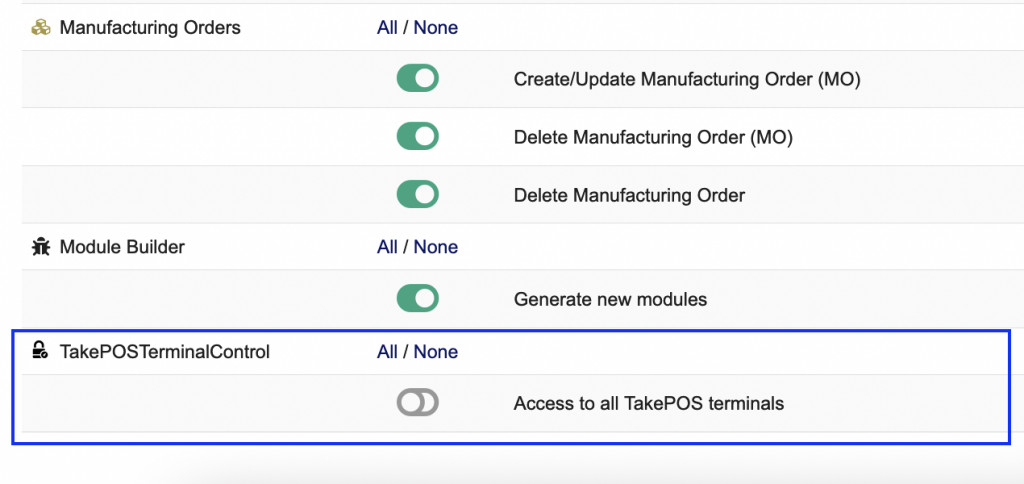Disable the Generate new modules toggle
The width and height of the screenshot is (1024, 484).
417,298
